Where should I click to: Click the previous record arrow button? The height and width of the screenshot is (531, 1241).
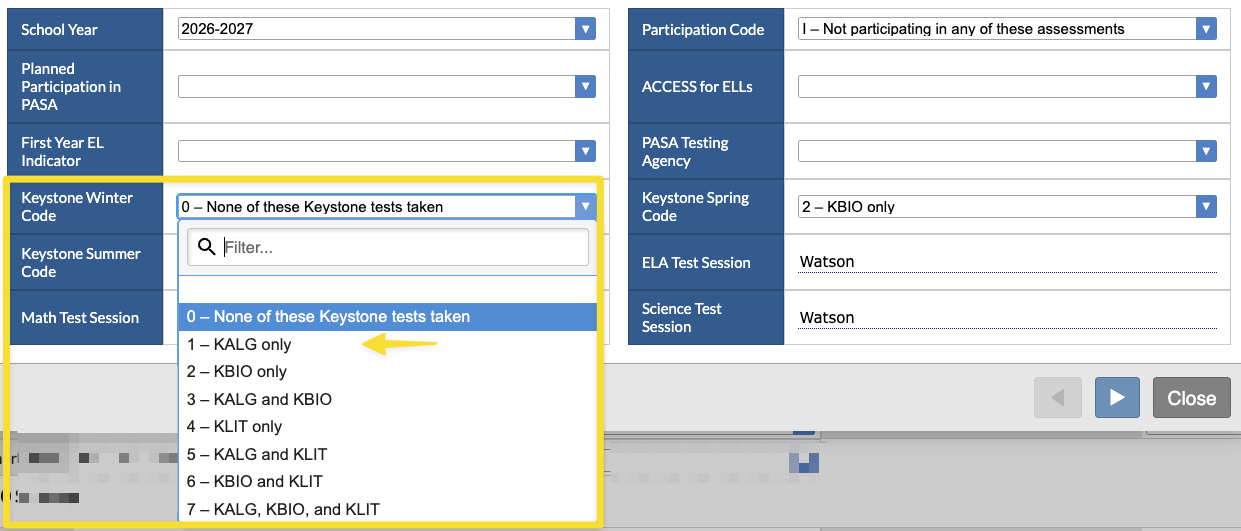click(1057, 397)
